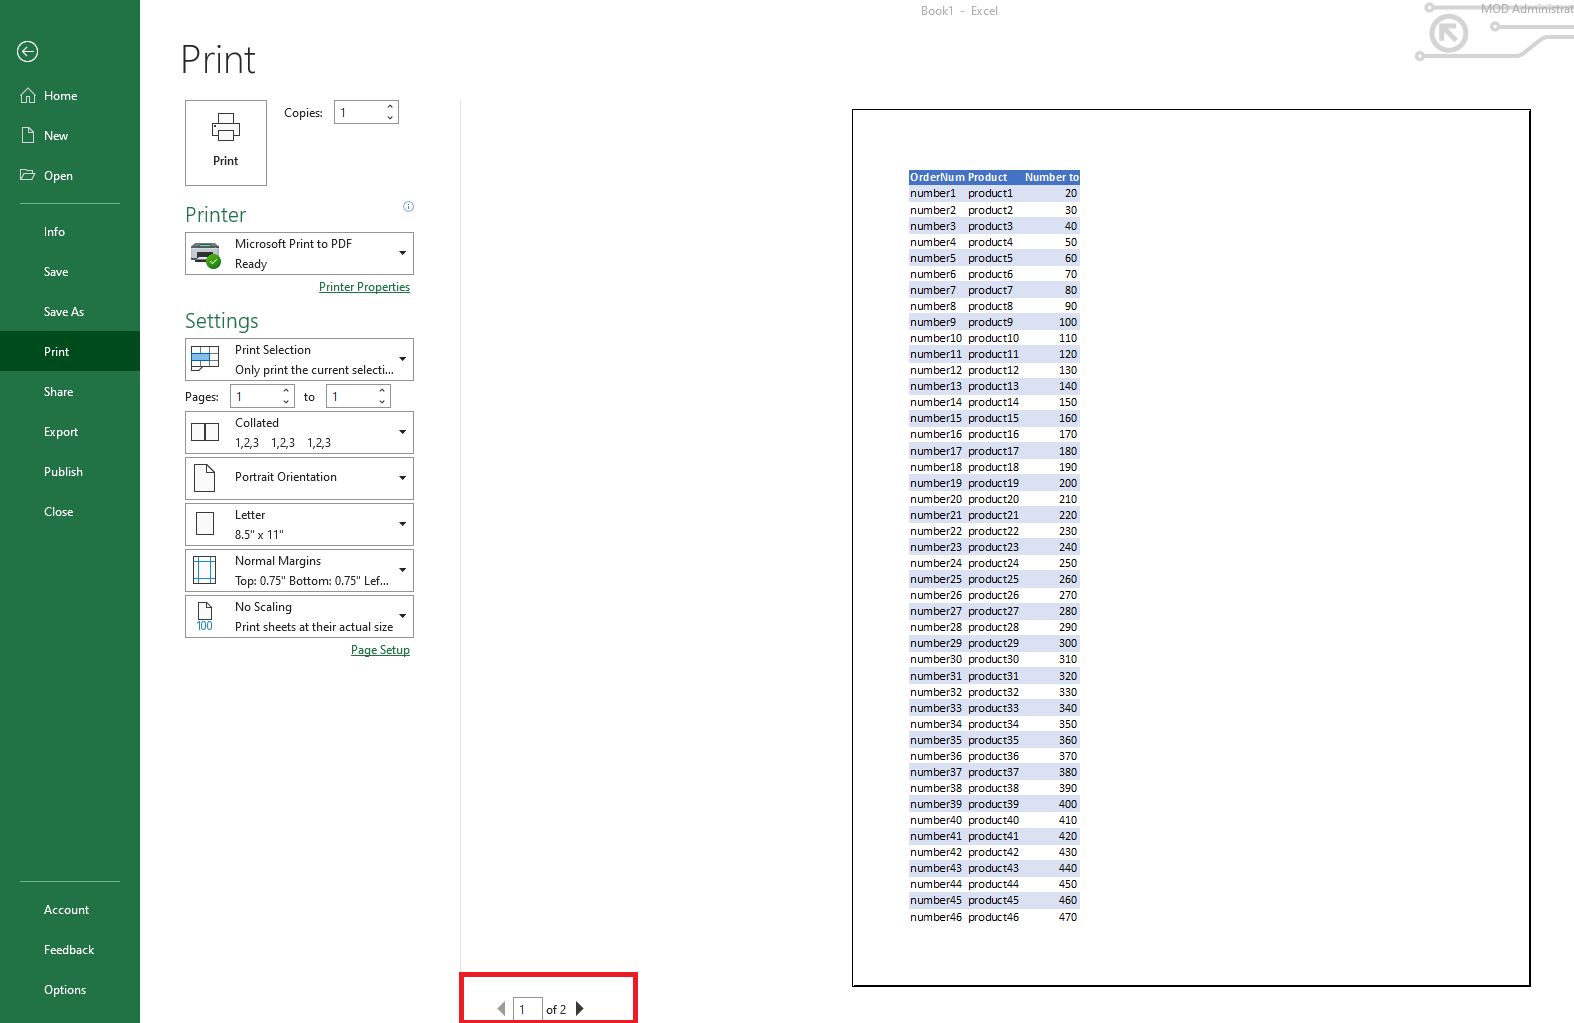
Task: Select Open in the sidebar
Action: [70, 176]
